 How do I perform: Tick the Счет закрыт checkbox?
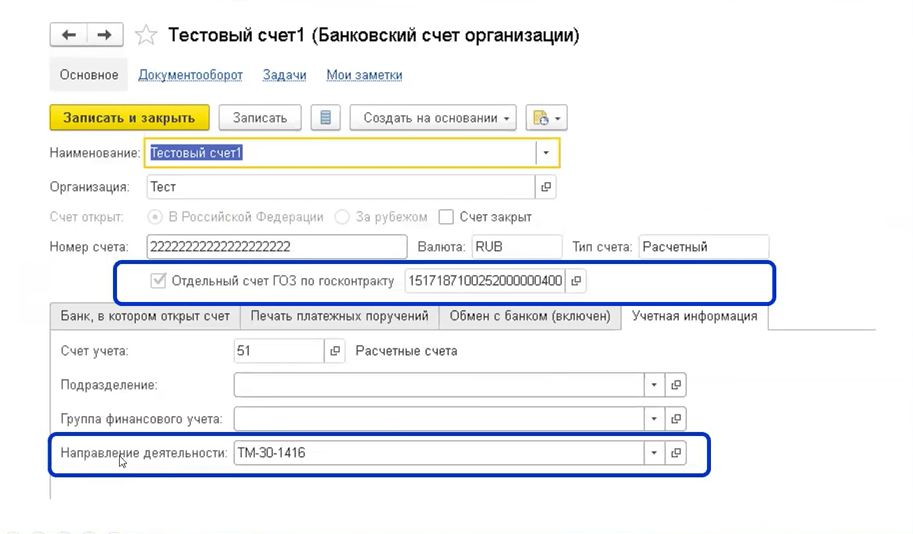point(446,217)
